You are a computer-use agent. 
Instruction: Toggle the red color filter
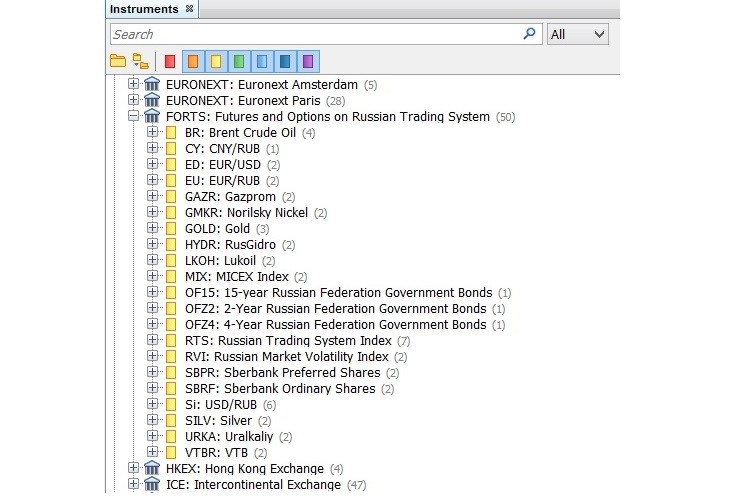170,61
